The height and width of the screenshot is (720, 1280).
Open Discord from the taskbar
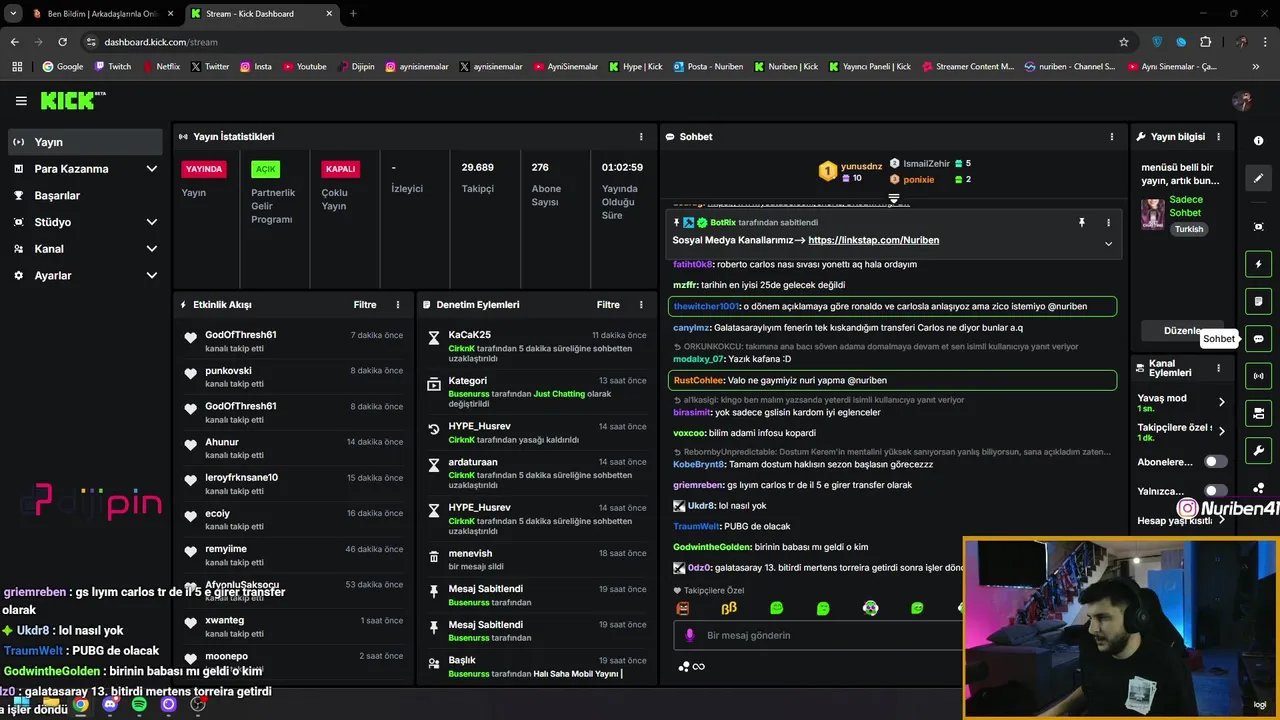[x=110, y=704]
